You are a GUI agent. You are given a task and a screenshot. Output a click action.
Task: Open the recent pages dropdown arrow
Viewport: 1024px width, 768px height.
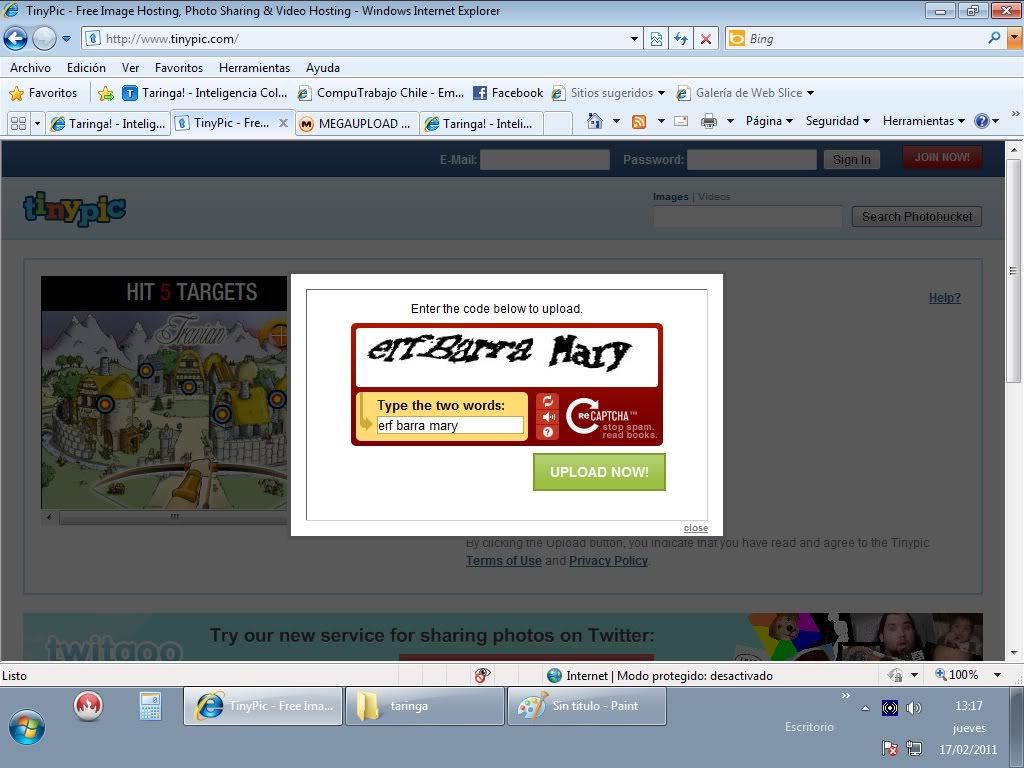[x=67, y=39]
